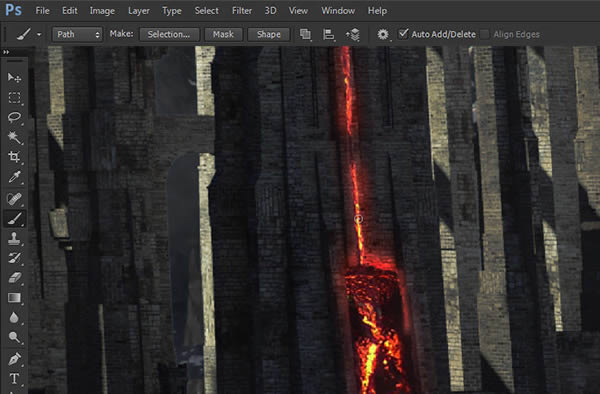The height and width of the screenshot is (394, 600).
Task: Click the Make Mask button
Action: (x=223, y=34)
